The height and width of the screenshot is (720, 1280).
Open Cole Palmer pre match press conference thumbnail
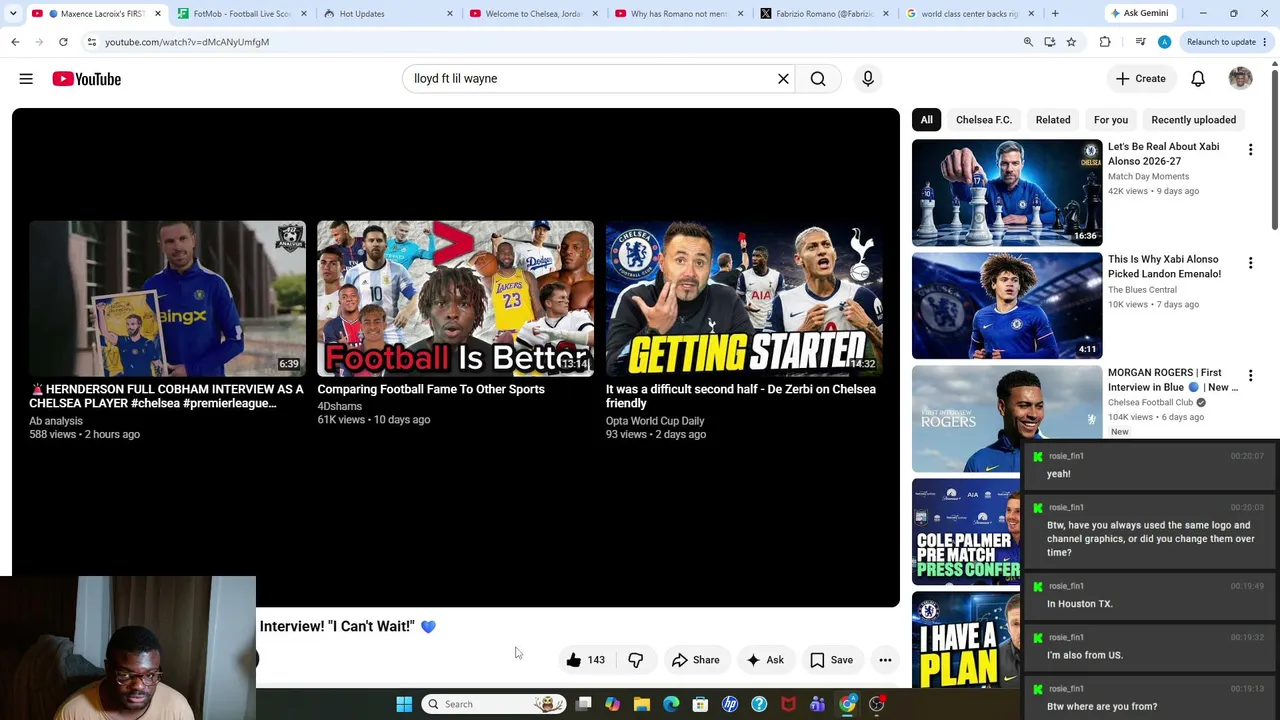tap(966, 532)
